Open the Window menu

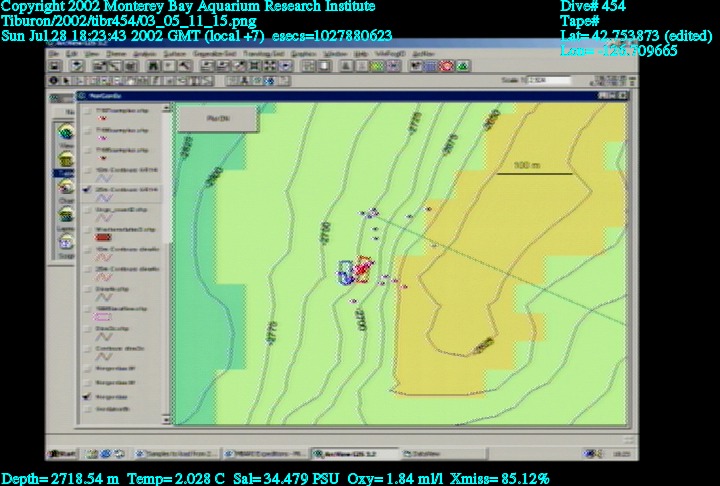335,53
